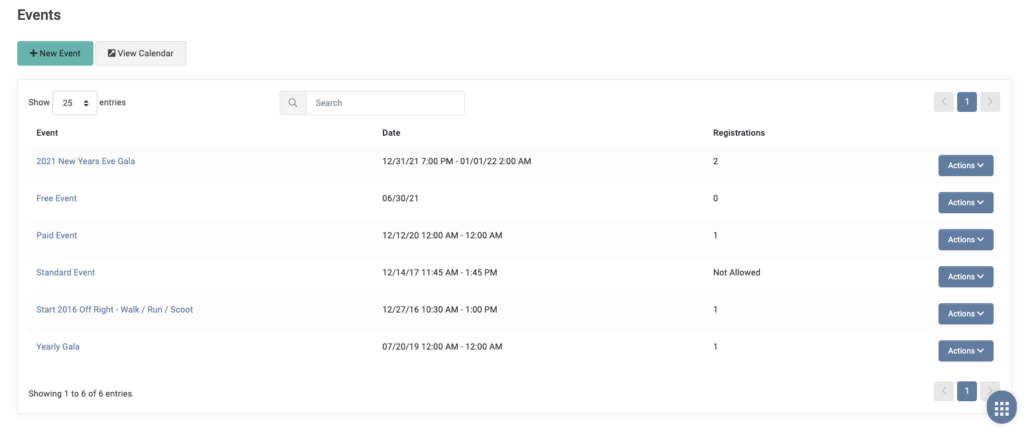Open the entries per page dropdown
Screen dimensions: 1024x431
tap(74, 103)
